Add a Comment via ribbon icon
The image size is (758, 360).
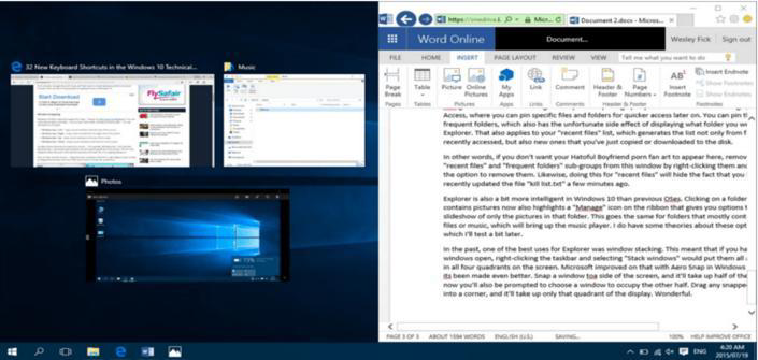570,80
